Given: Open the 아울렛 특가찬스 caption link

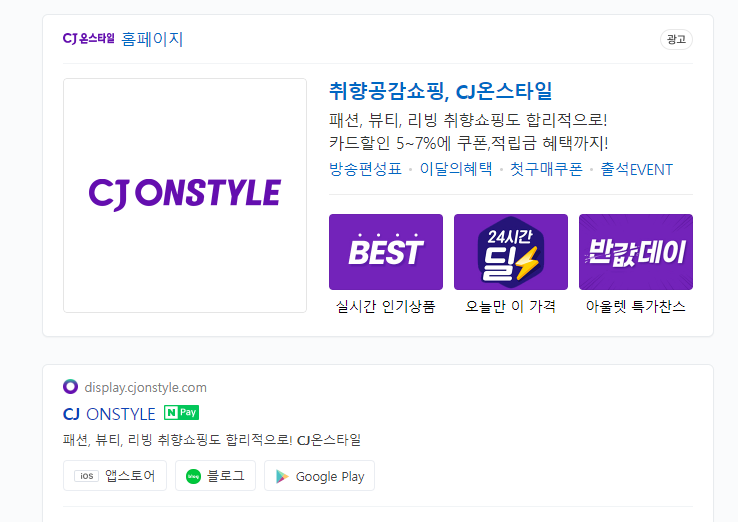Looking at the screenshot, I should pyautogui.click(x=635, y=306).
